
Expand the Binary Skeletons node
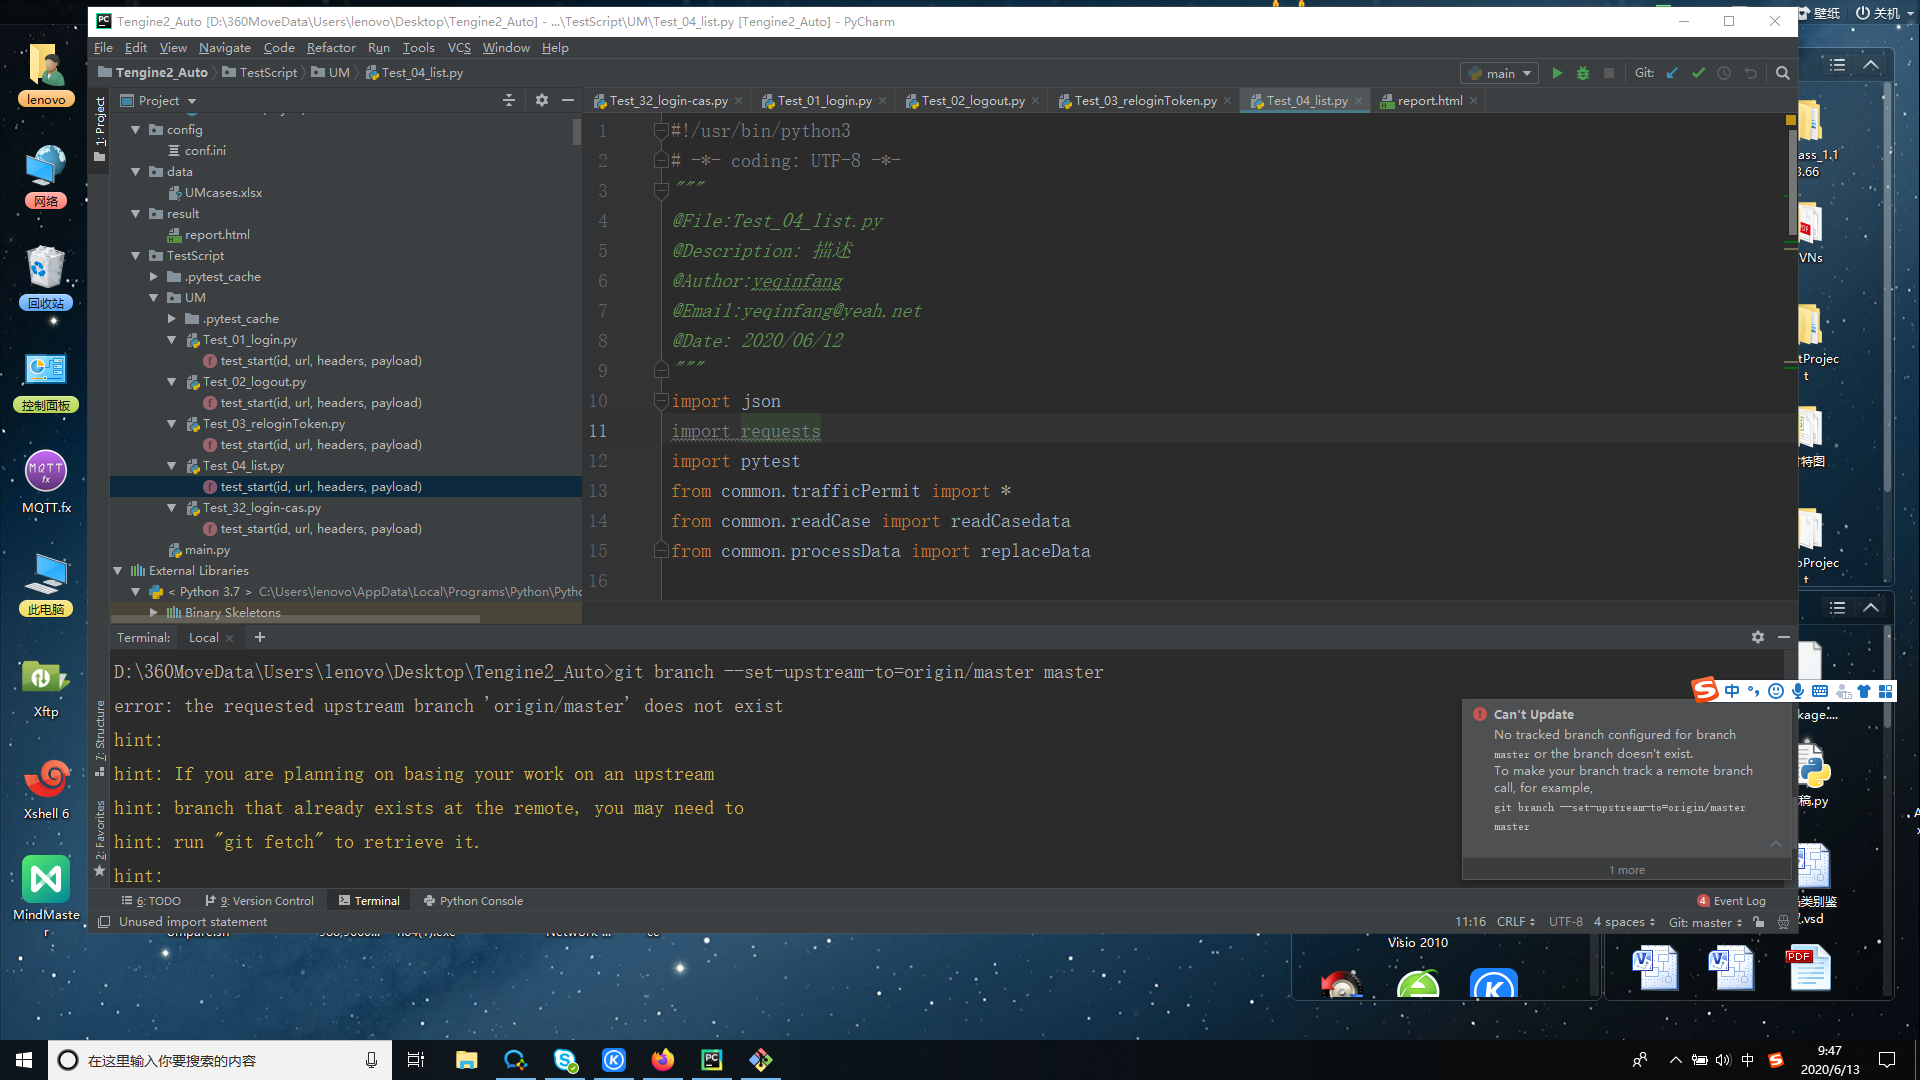coord(153,612)
